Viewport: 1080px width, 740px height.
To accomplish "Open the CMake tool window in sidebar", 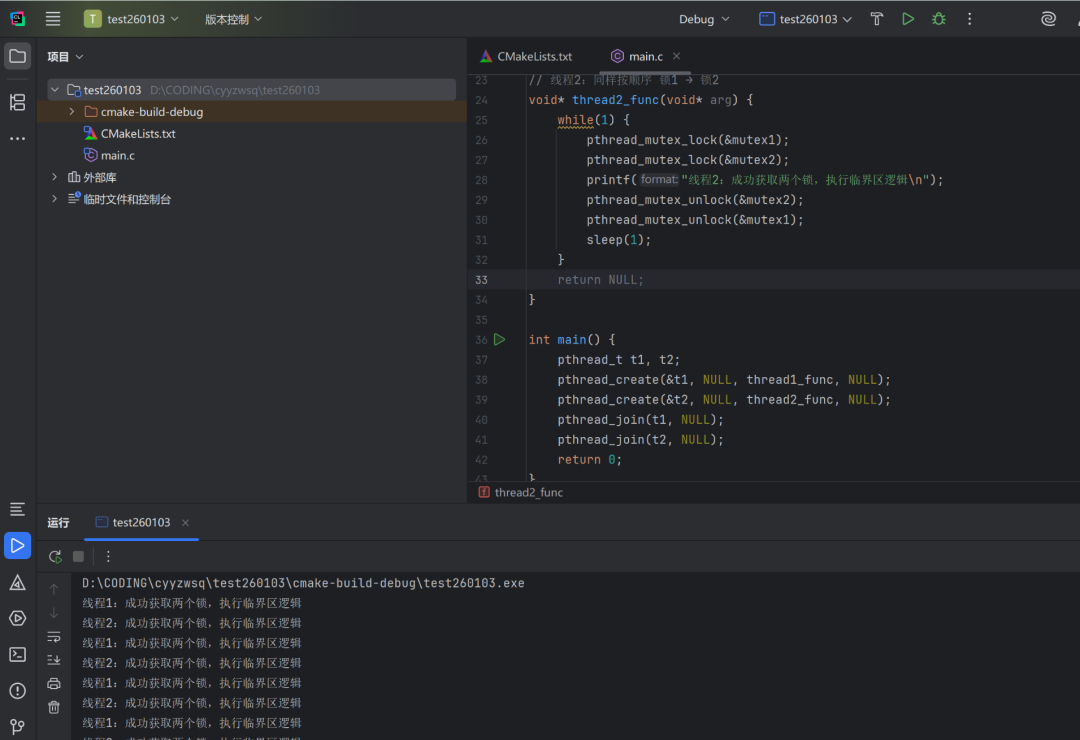I will [17, 582].
